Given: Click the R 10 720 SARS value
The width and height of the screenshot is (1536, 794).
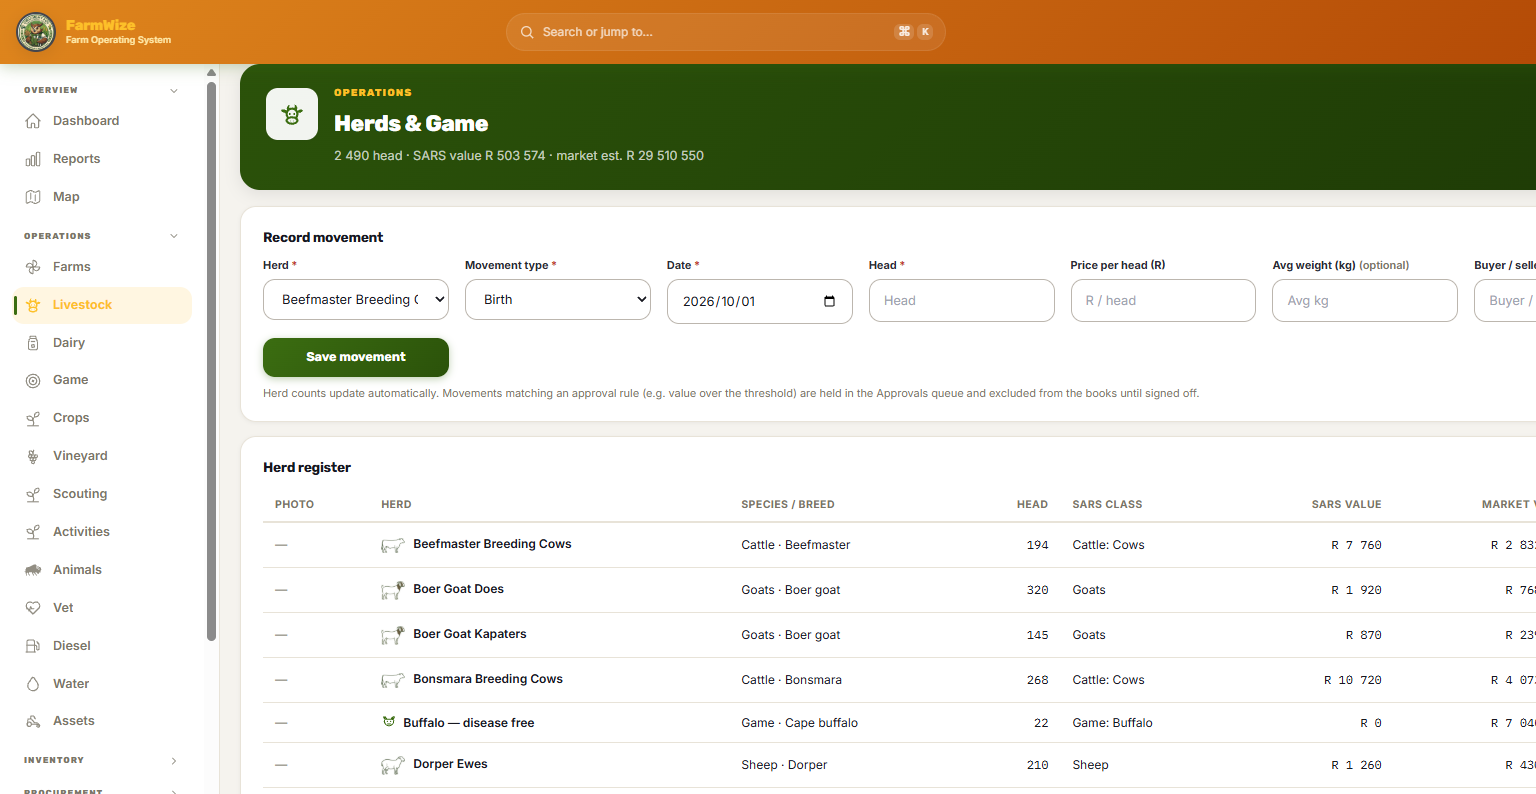Looking at the screenshot, I should 1353,680.
